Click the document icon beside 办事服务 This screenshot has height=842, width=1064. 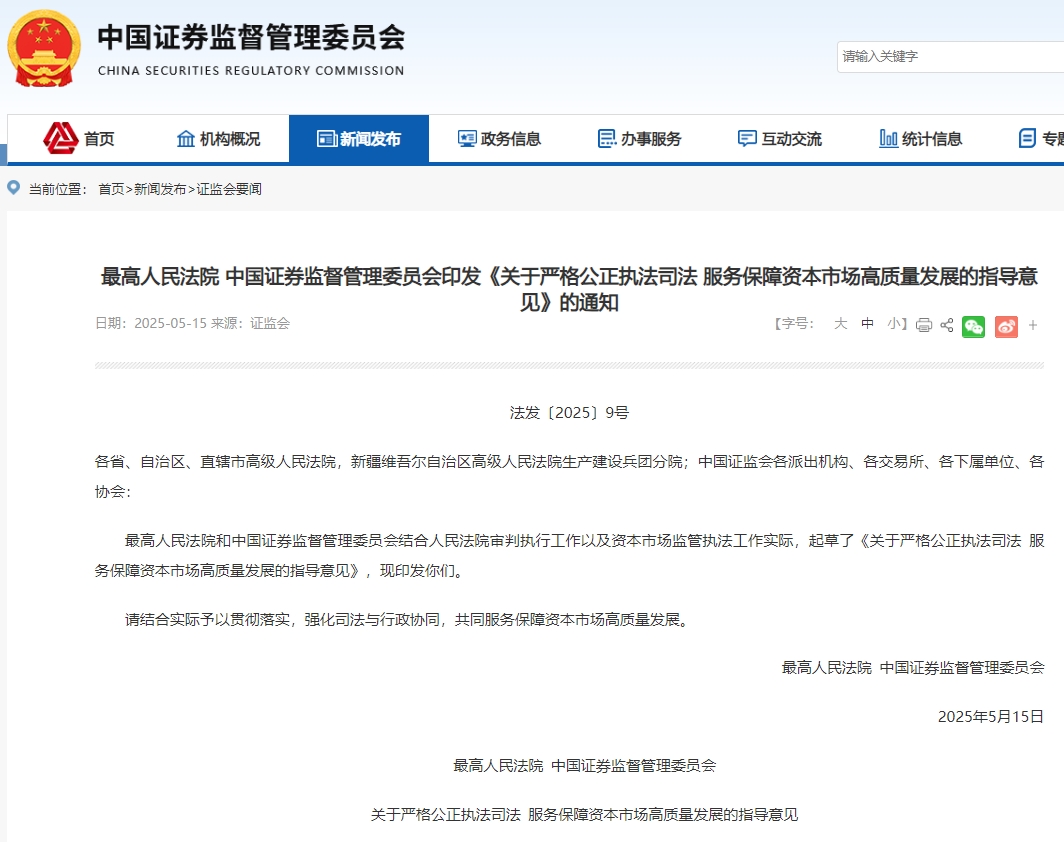[x=607, y=138]
